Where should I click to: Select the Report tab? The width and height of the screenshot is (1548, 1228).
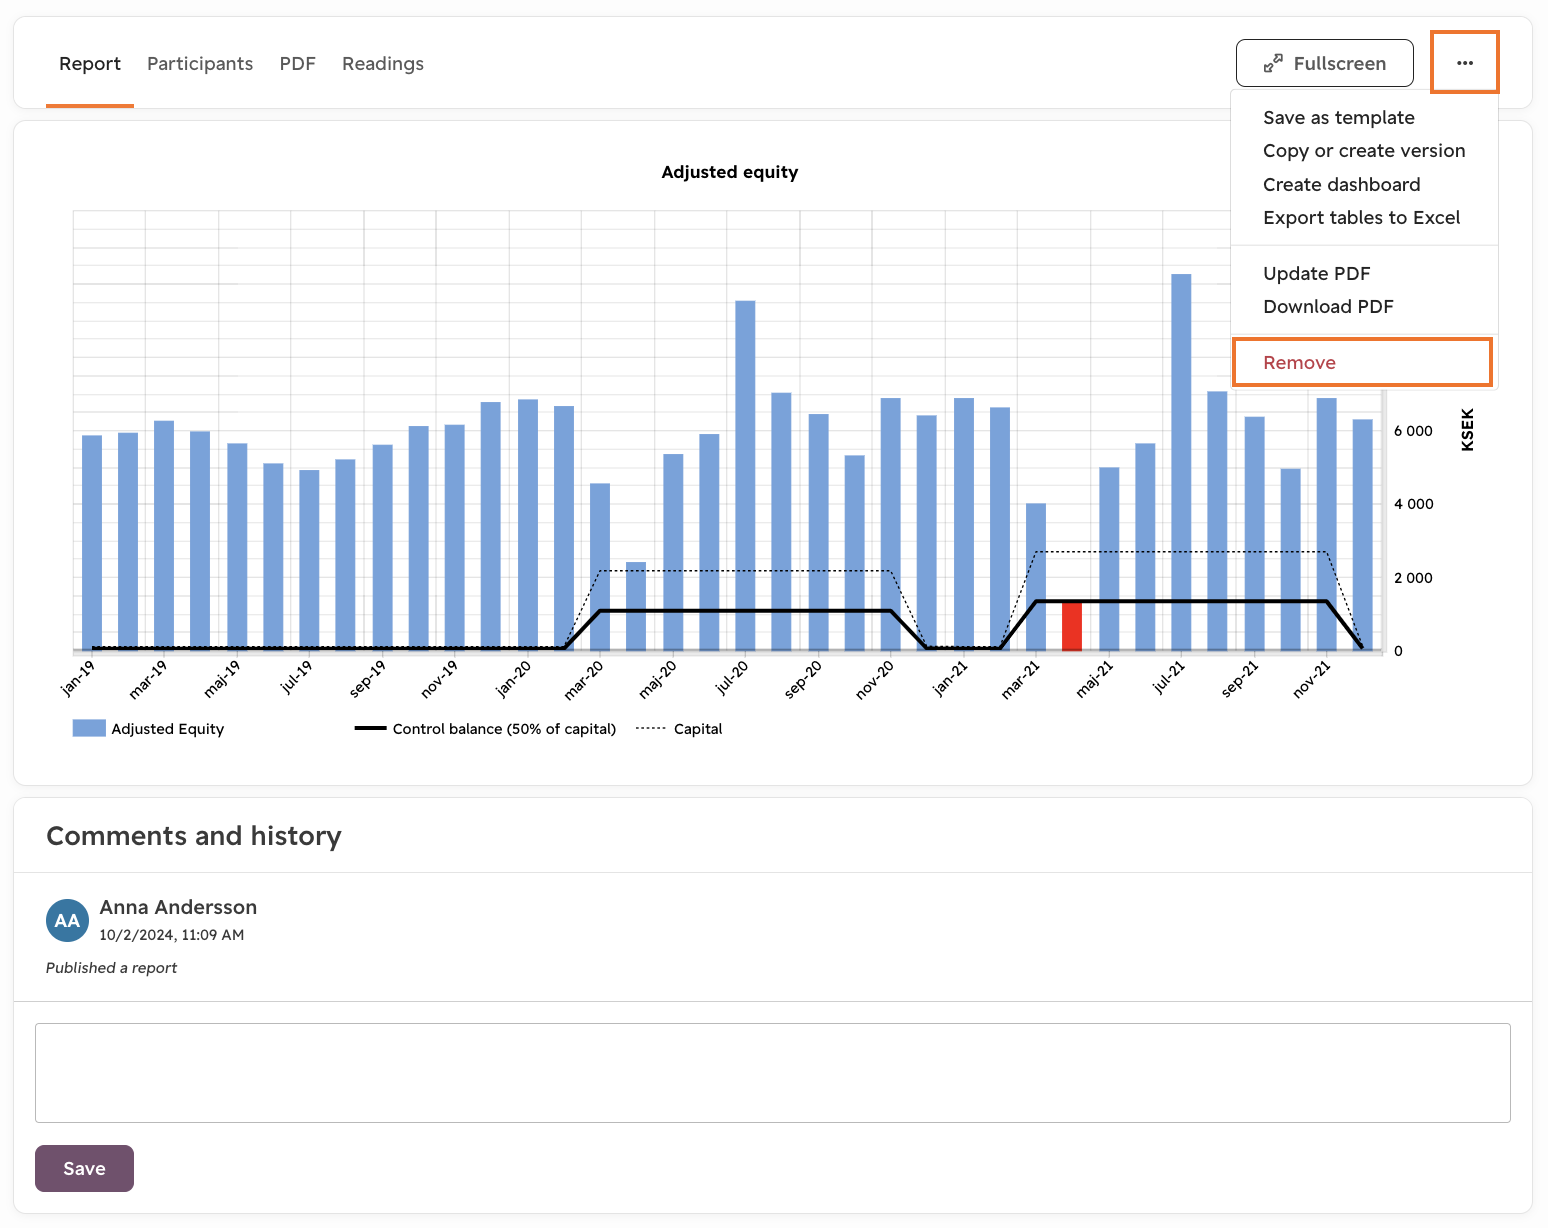90,64
